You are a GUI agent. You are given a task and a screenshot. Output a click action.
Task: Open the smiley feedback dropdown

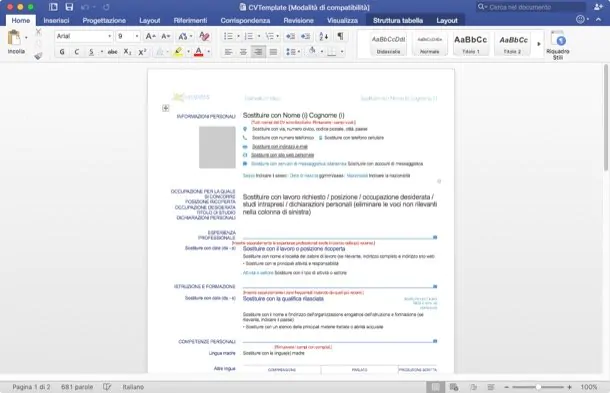click(582, 19)
